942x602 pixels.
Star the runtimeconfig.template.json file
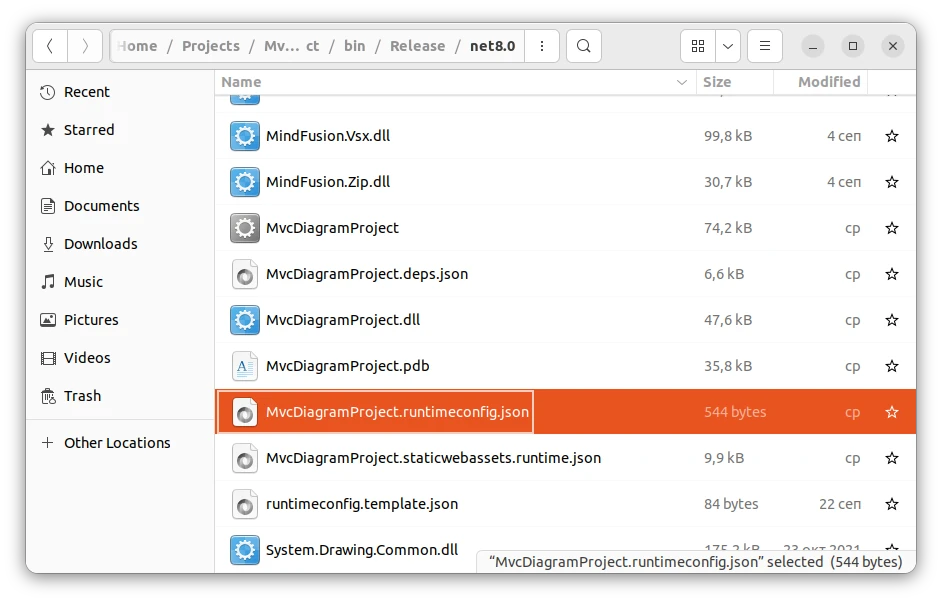tap(891, 504)
